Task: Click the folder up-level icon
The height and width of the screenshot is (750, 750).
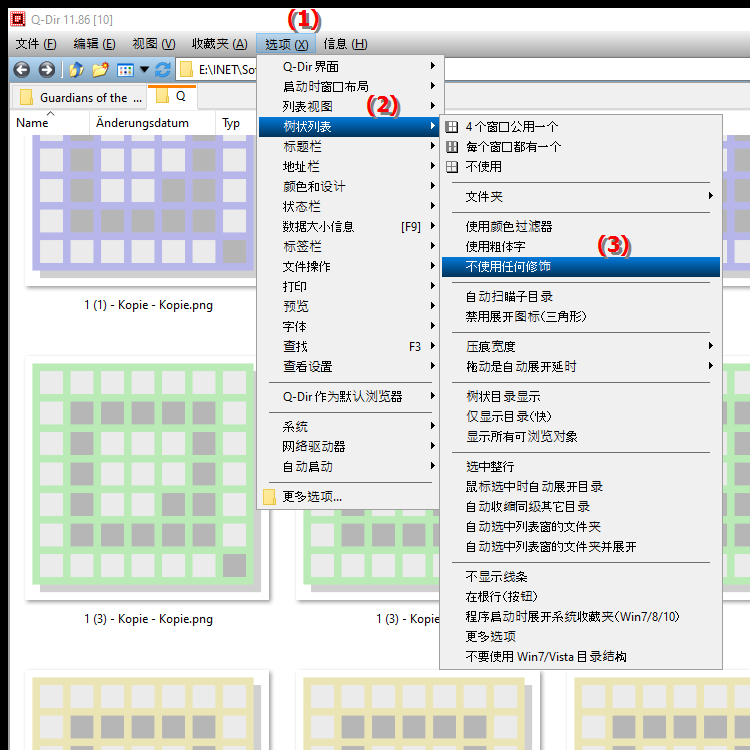Action: tap(77, 70)
